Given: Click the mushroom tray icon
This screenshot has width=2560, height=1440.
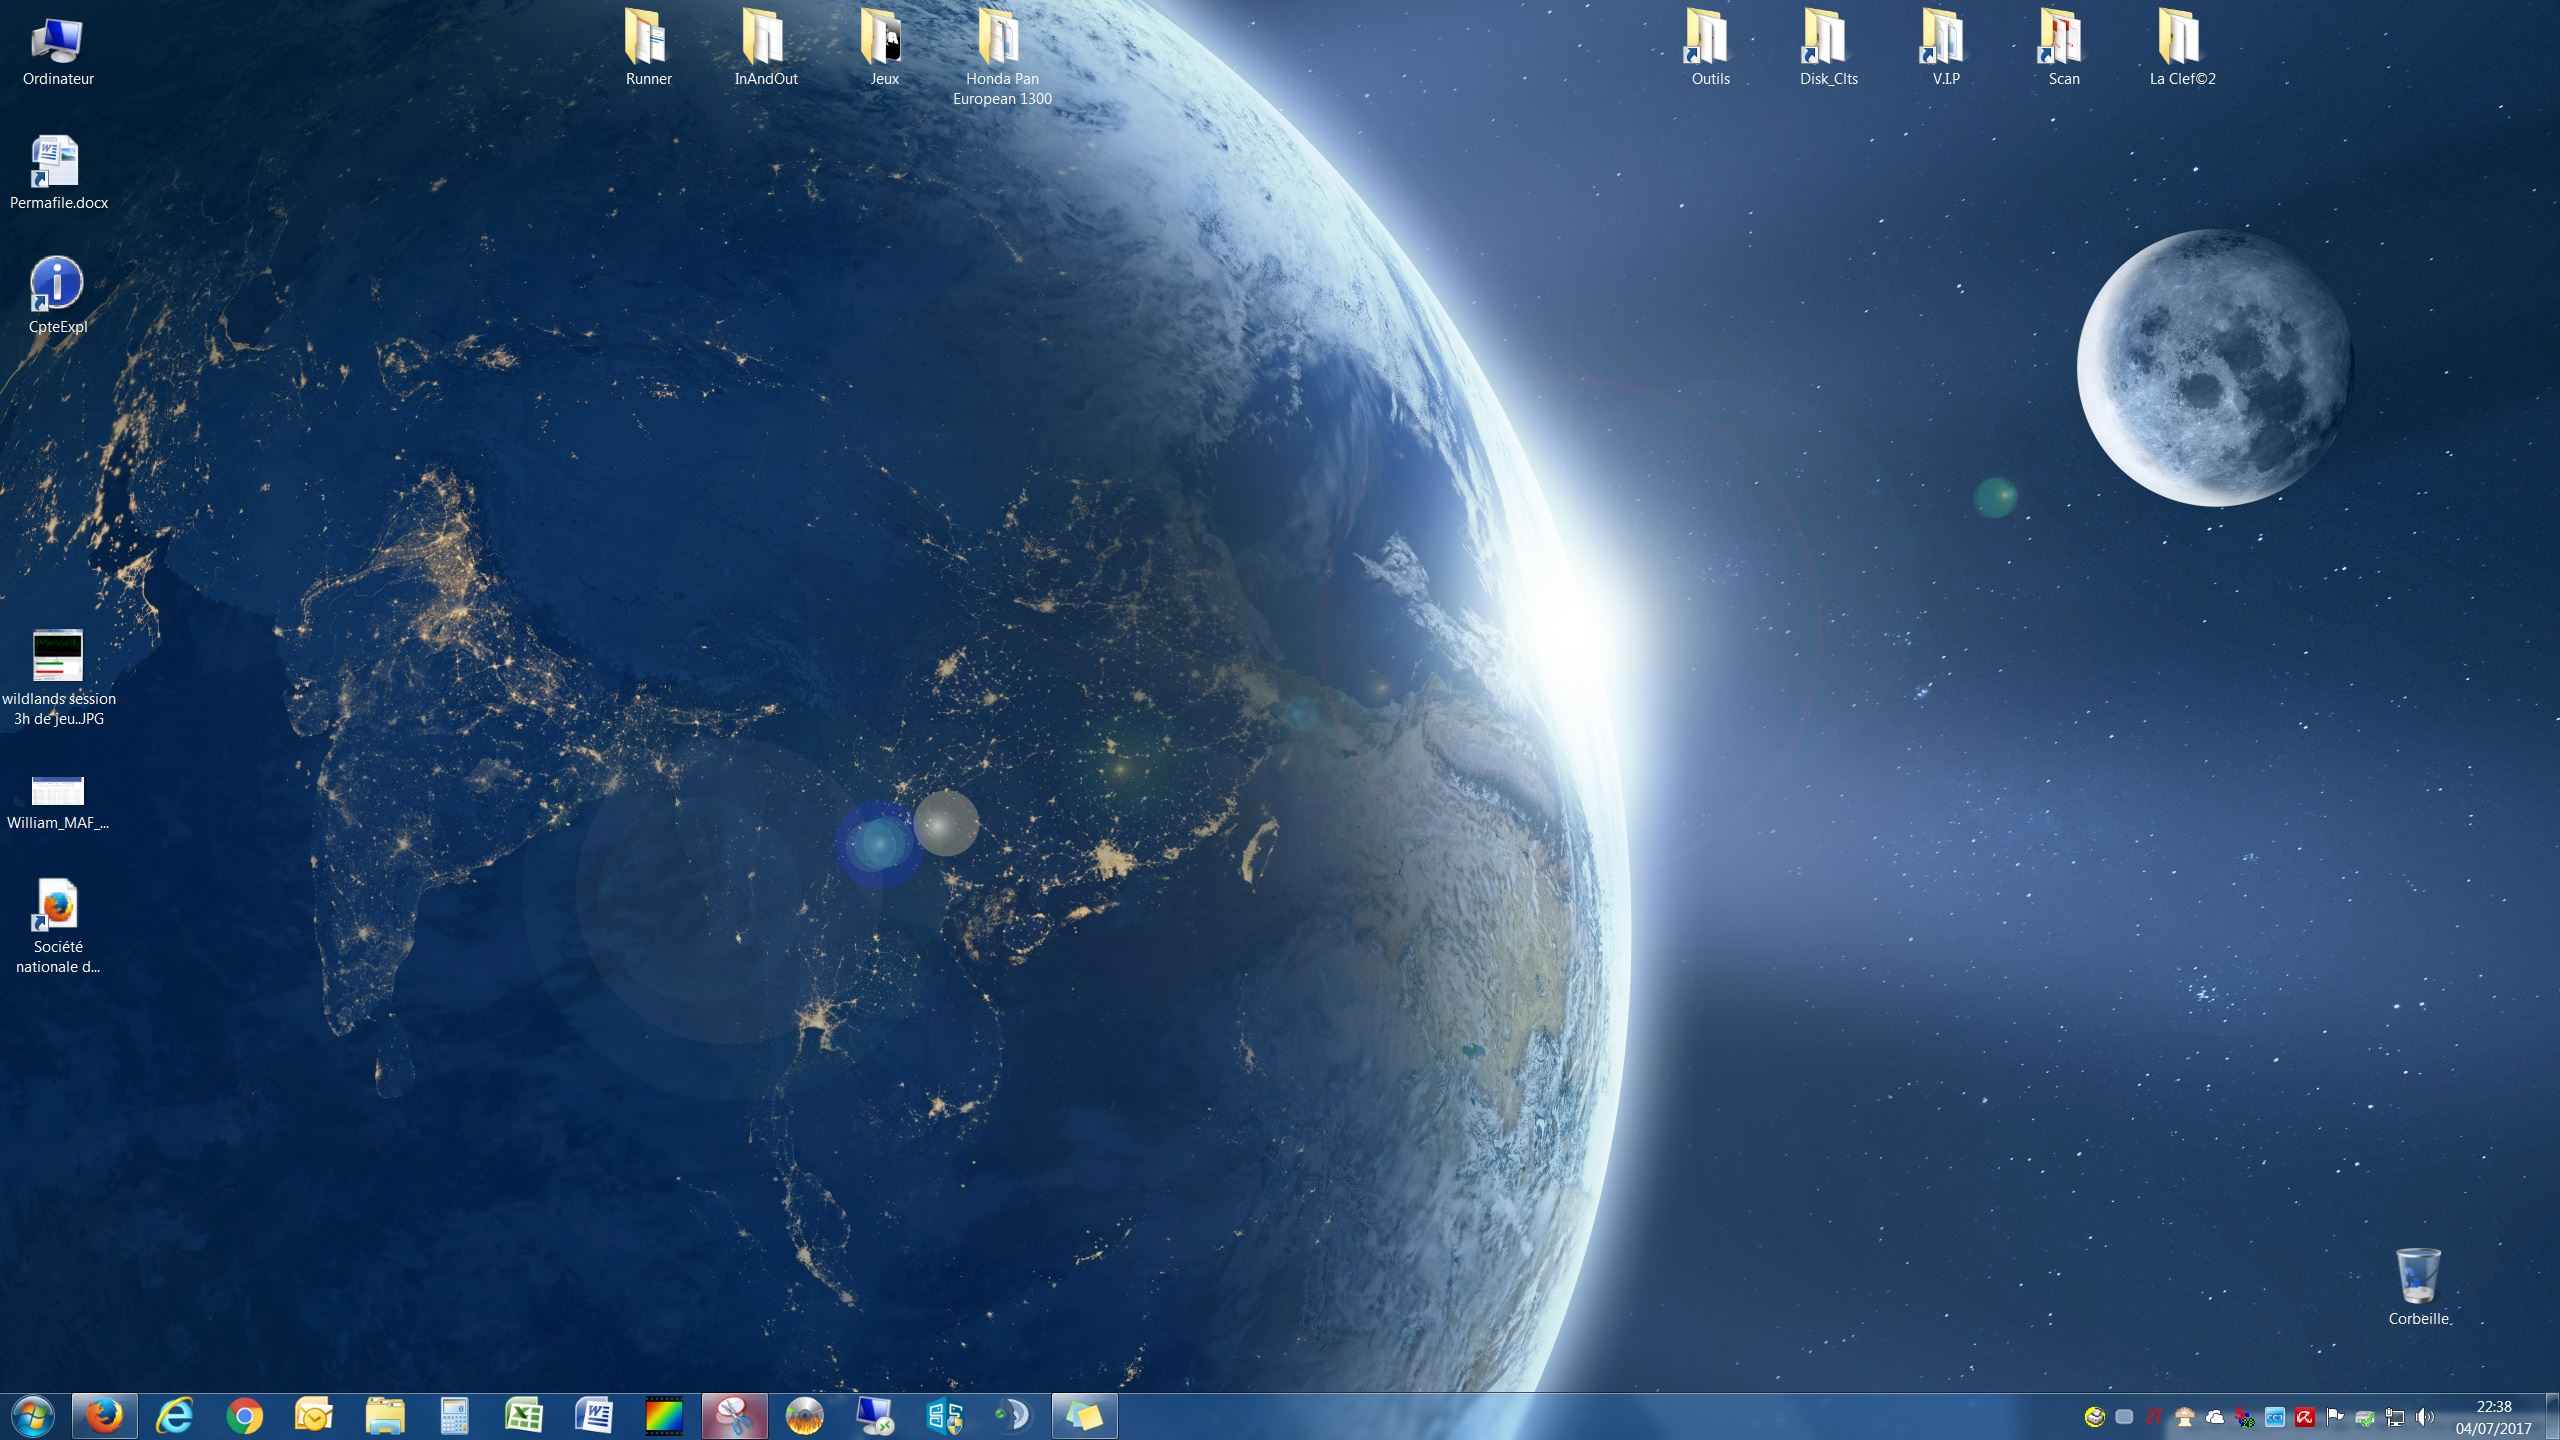Looking at the screenshot, I should [2185, 1417].
